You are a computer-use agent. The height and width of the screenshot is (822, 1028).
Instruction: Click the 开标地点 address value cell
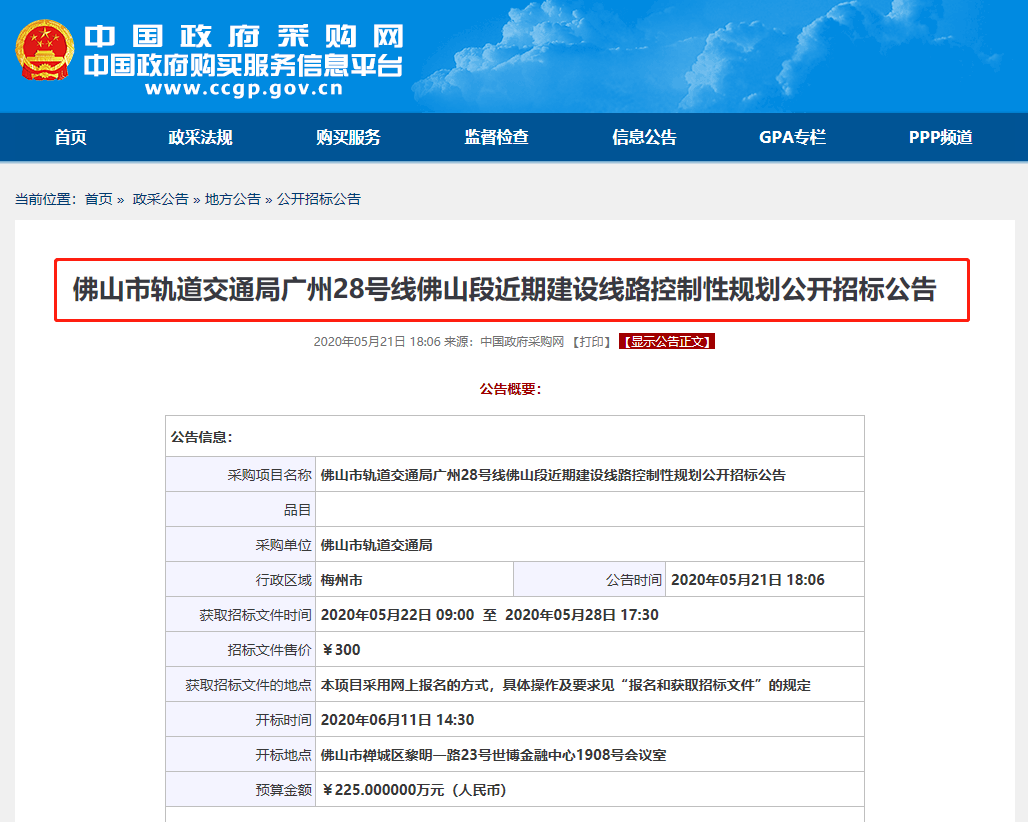[493, 755]
